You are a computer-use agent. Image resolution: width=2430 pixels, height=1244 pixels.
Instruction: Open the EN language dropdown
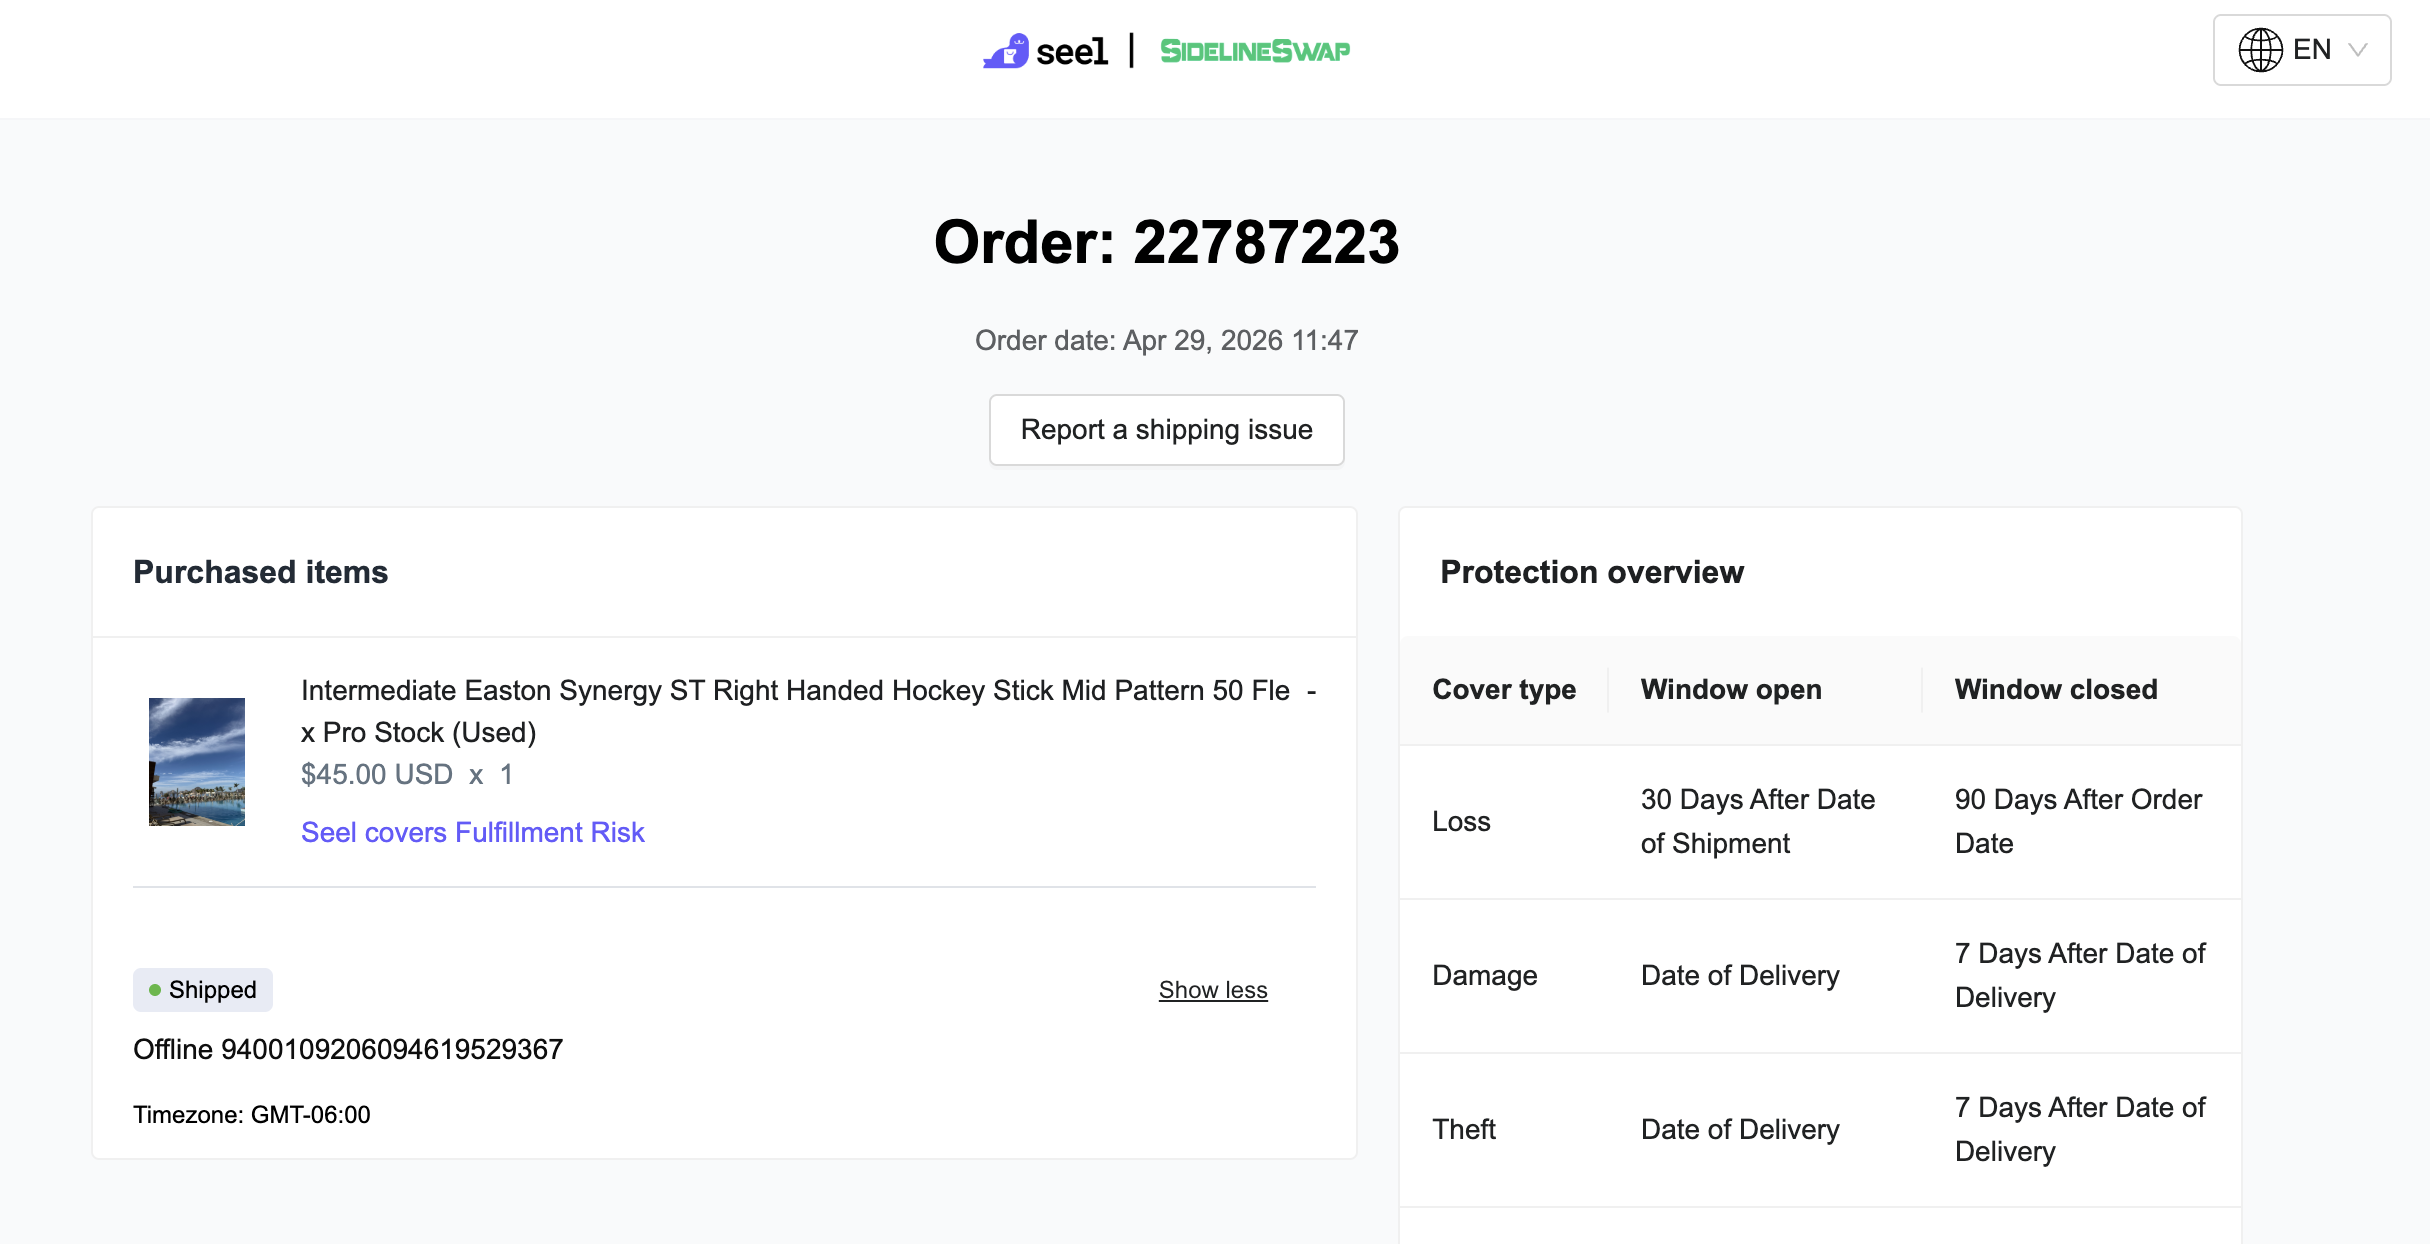click(2302, 50)
